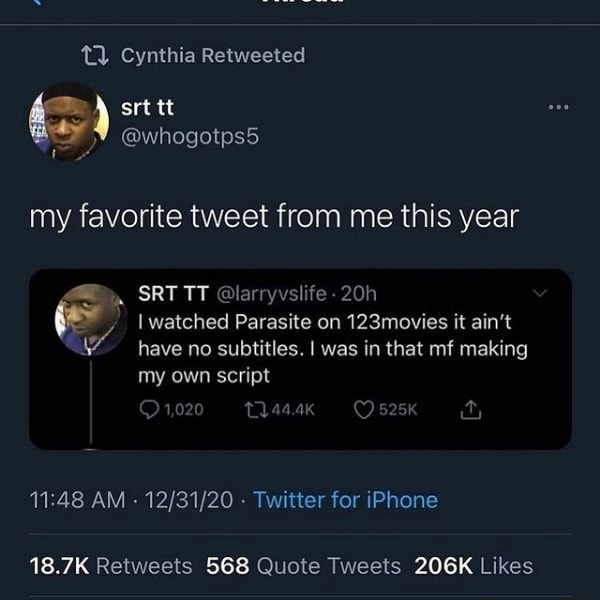Open the quoted Parasite tweet text
Viewport: 600px width, 600px height.
[x=332, y=349]
